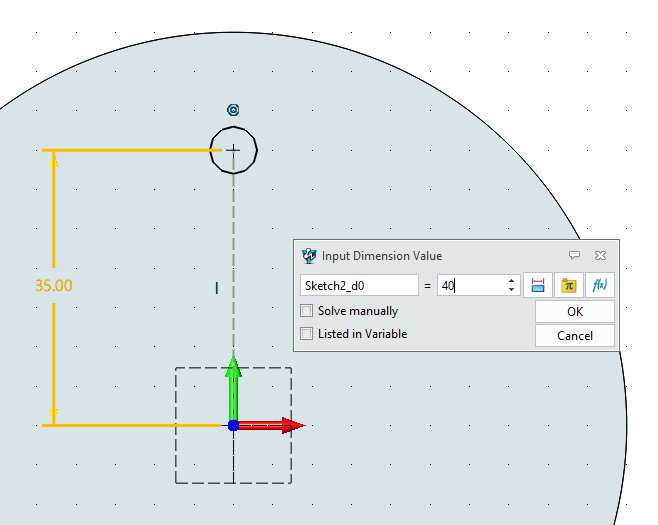Click the OK button in the dialog
This screenshot has height=525, width=658.
574,311
